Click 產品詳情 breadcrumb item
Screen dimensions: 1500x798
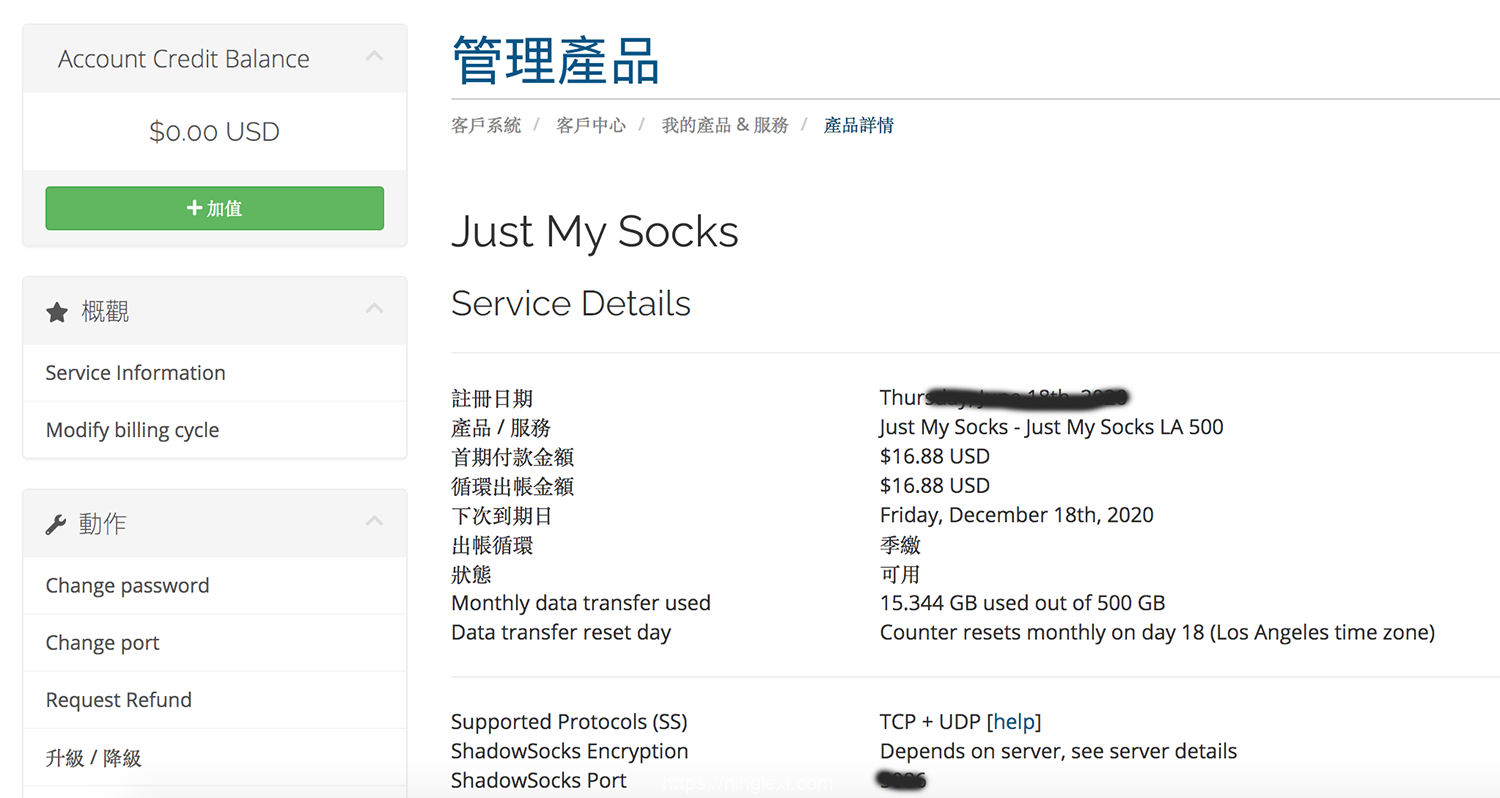click(x=858, y=125)
